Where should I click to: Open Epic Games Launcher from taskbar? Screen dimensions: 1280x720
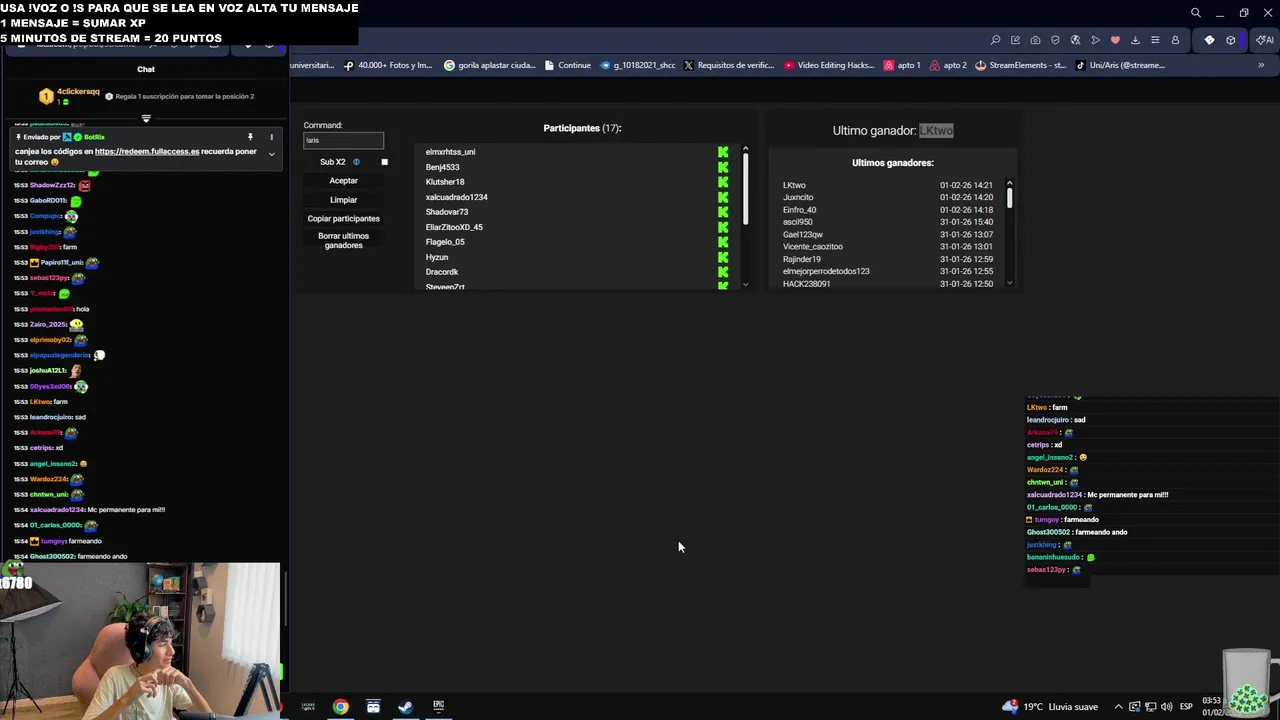pyautogui.click(x=438, y=707)
